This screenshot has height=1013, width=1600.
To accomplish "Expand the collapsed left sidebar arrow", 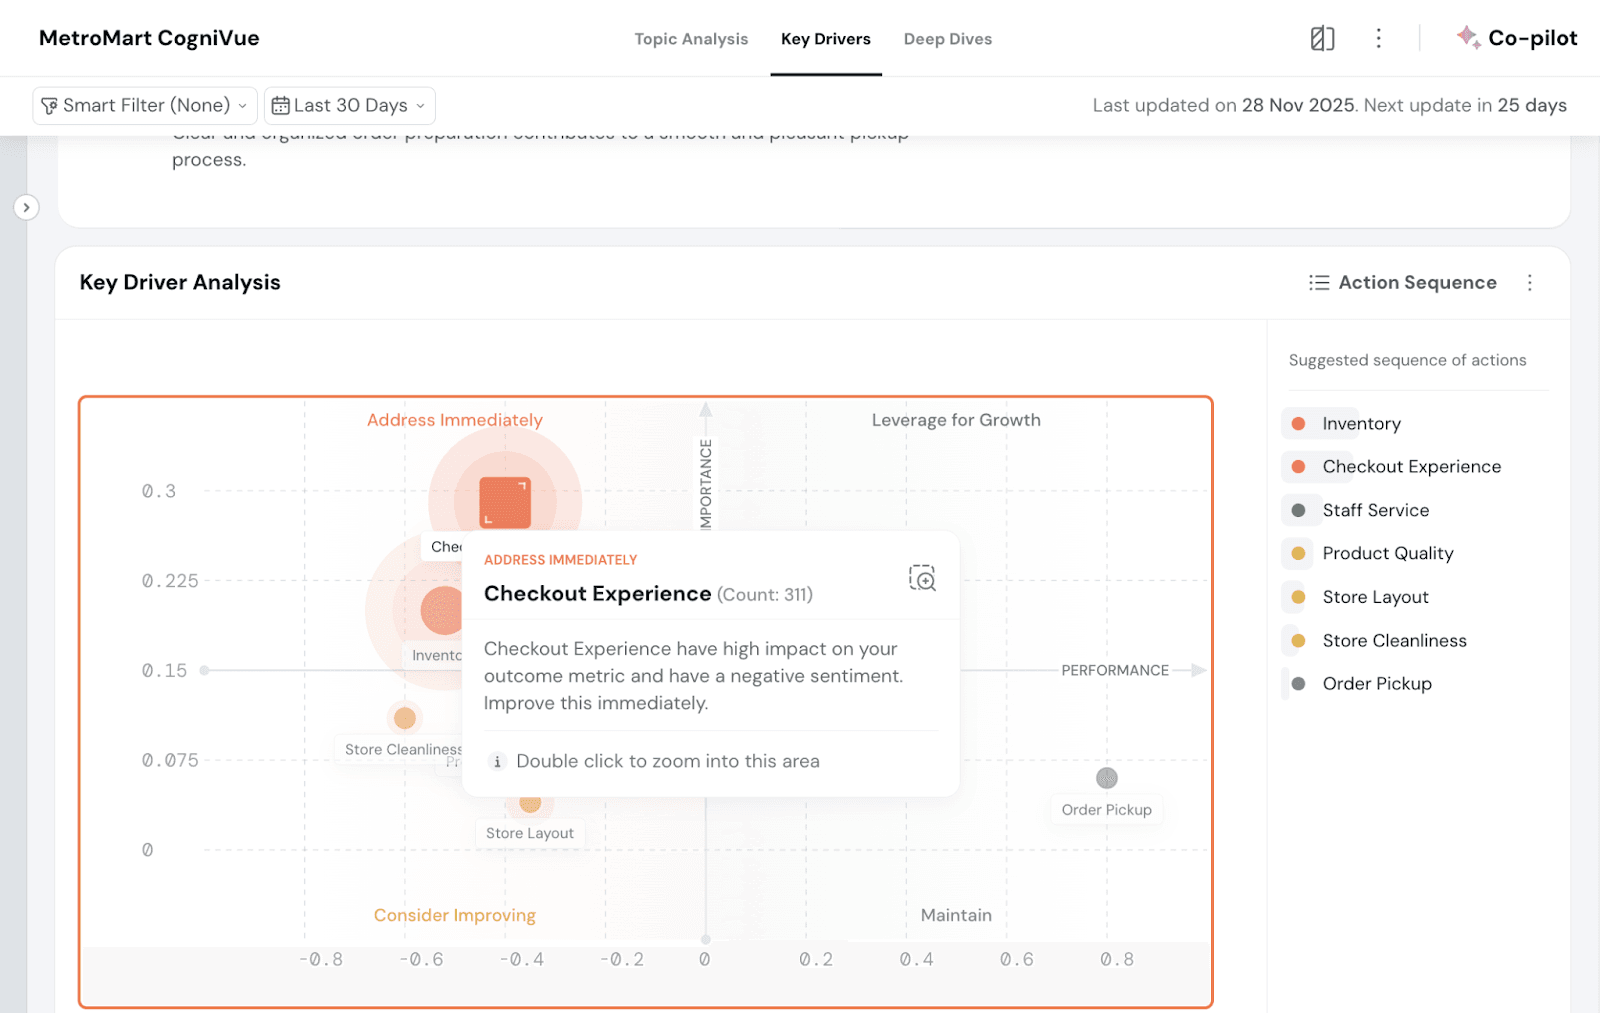I will 26,207.
